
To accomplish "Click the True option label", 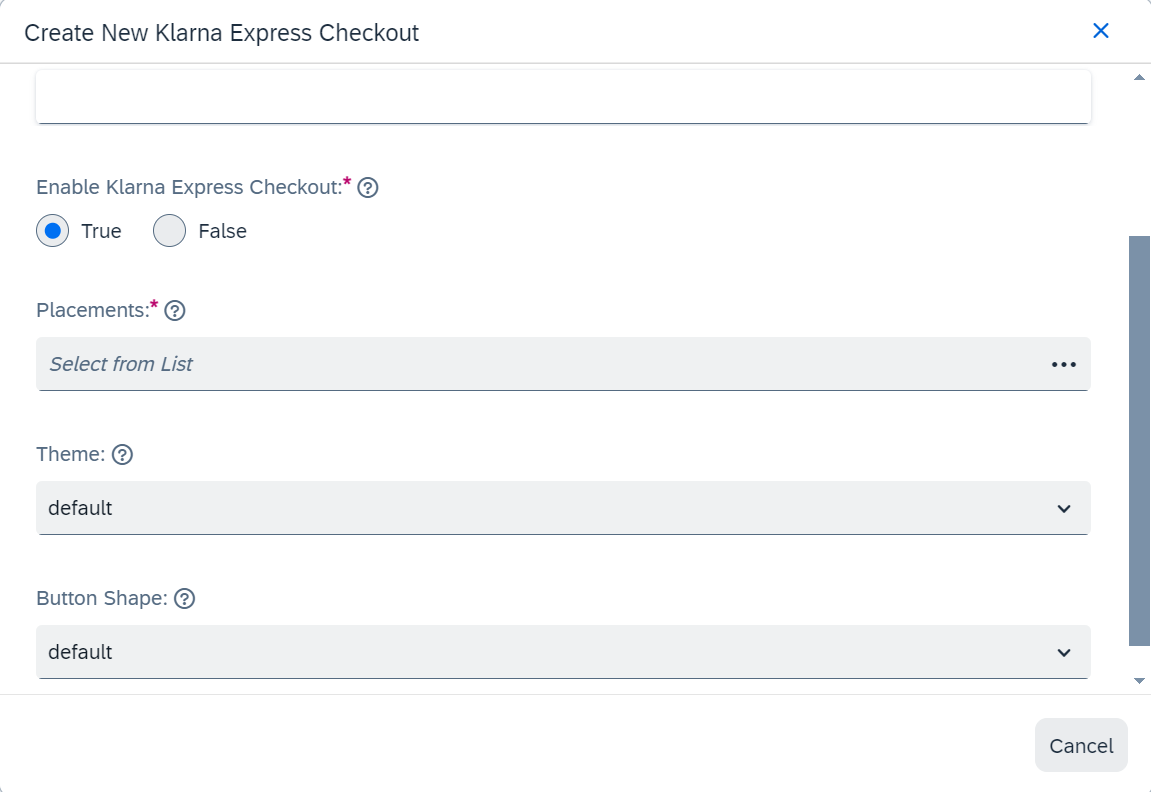I will tap(101, 231).
